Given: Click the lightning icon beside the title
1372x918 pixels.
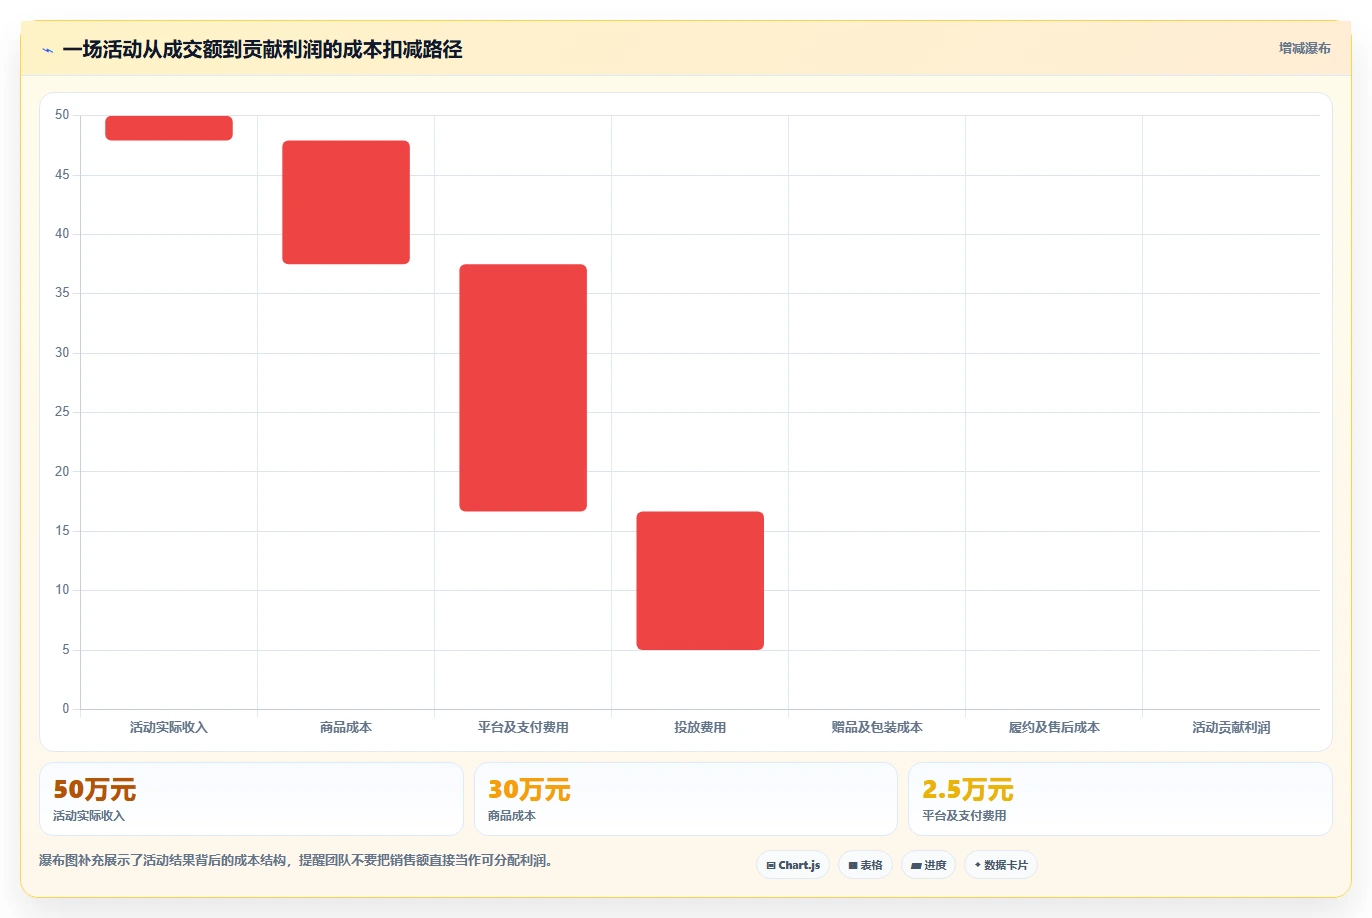Looking at the screenshot, I should pos(47,50).
